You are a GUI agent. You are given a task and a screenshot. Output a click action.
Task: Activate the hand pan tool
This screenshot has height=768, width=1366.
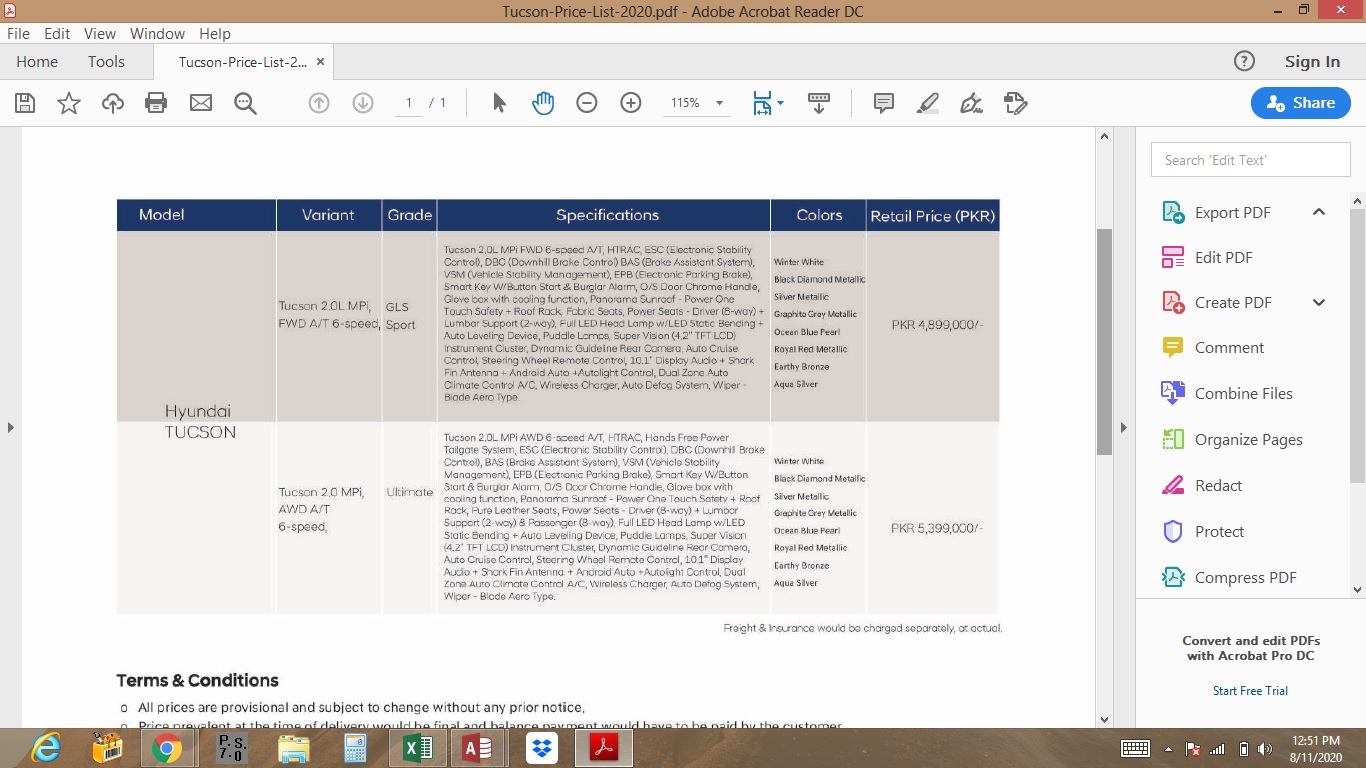[x=543, y=103]
